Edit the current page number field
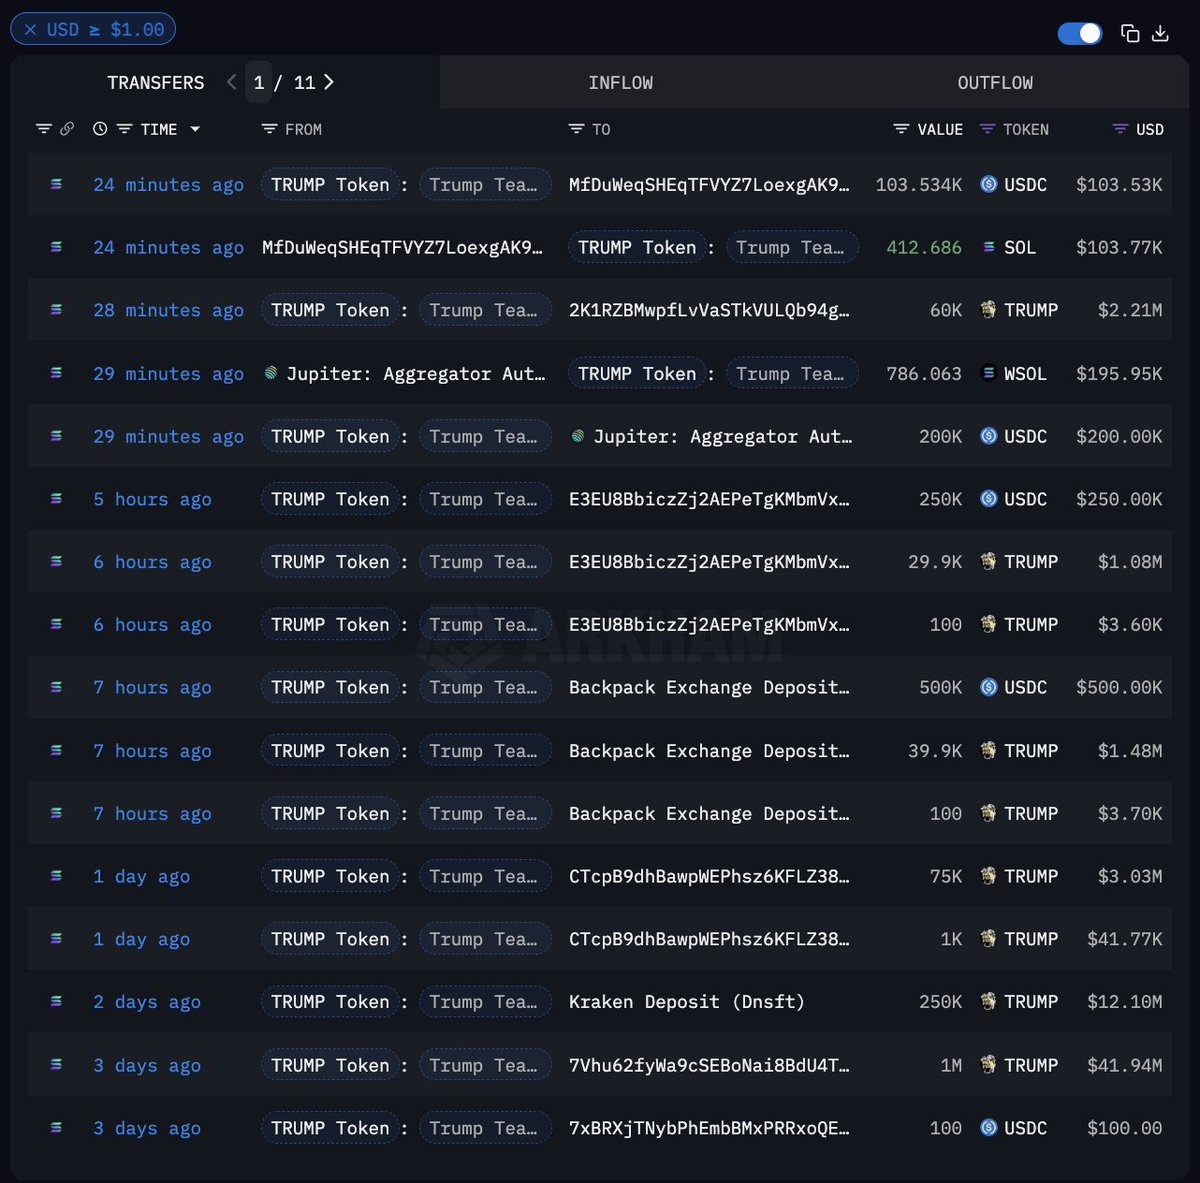The width and height of the screenshot is (1200, 1183). 259,82
